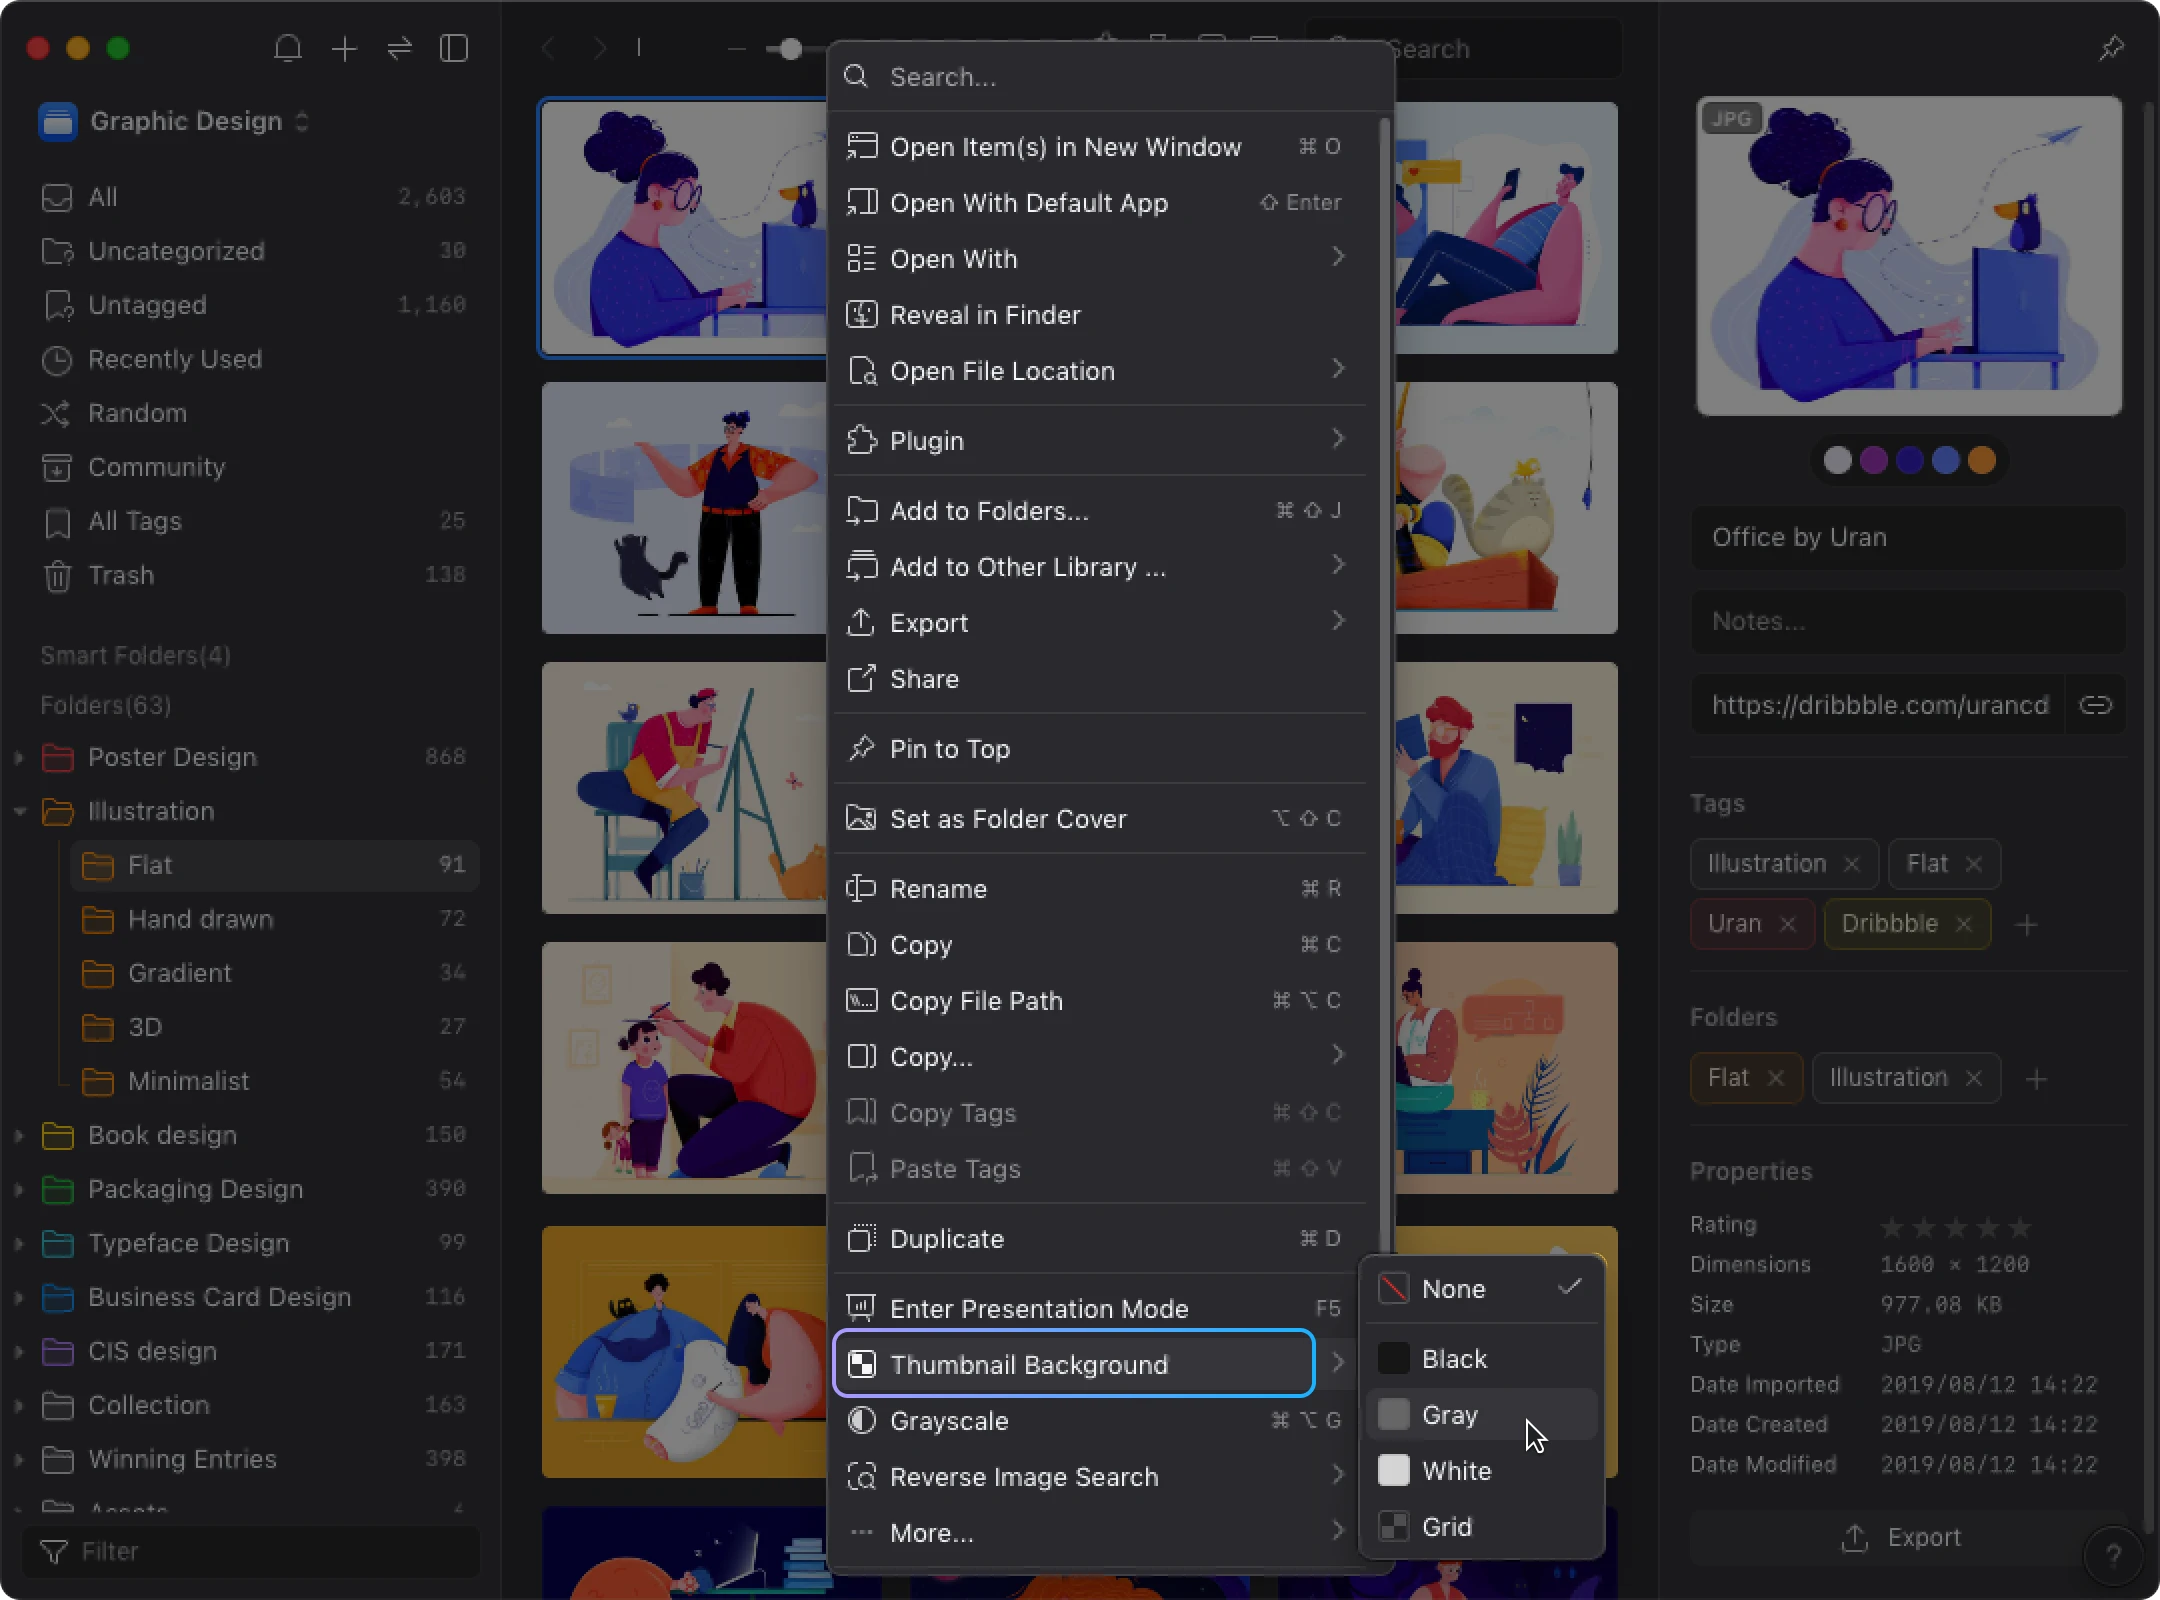
Task: Click the Trash icon in sidebar
Action: pyautogui.click(x=57, y=576)
